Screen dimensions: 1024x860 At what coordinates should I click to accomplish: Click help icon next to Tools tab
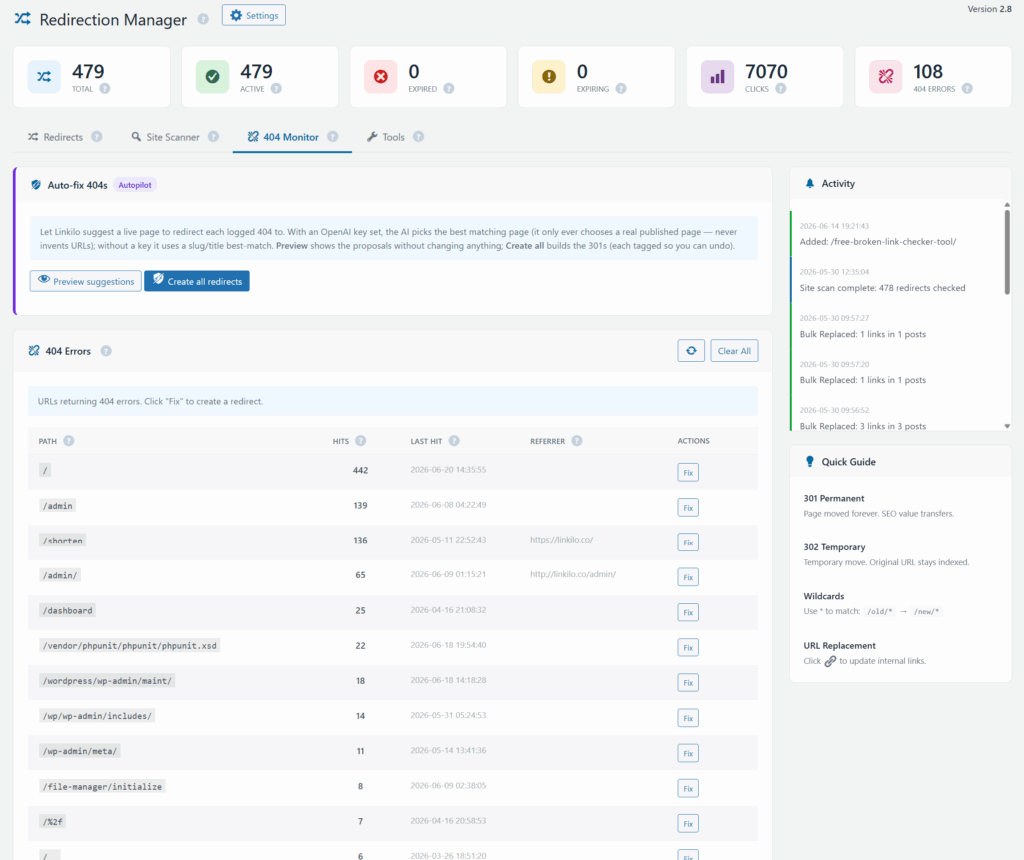tap(419, 136)
